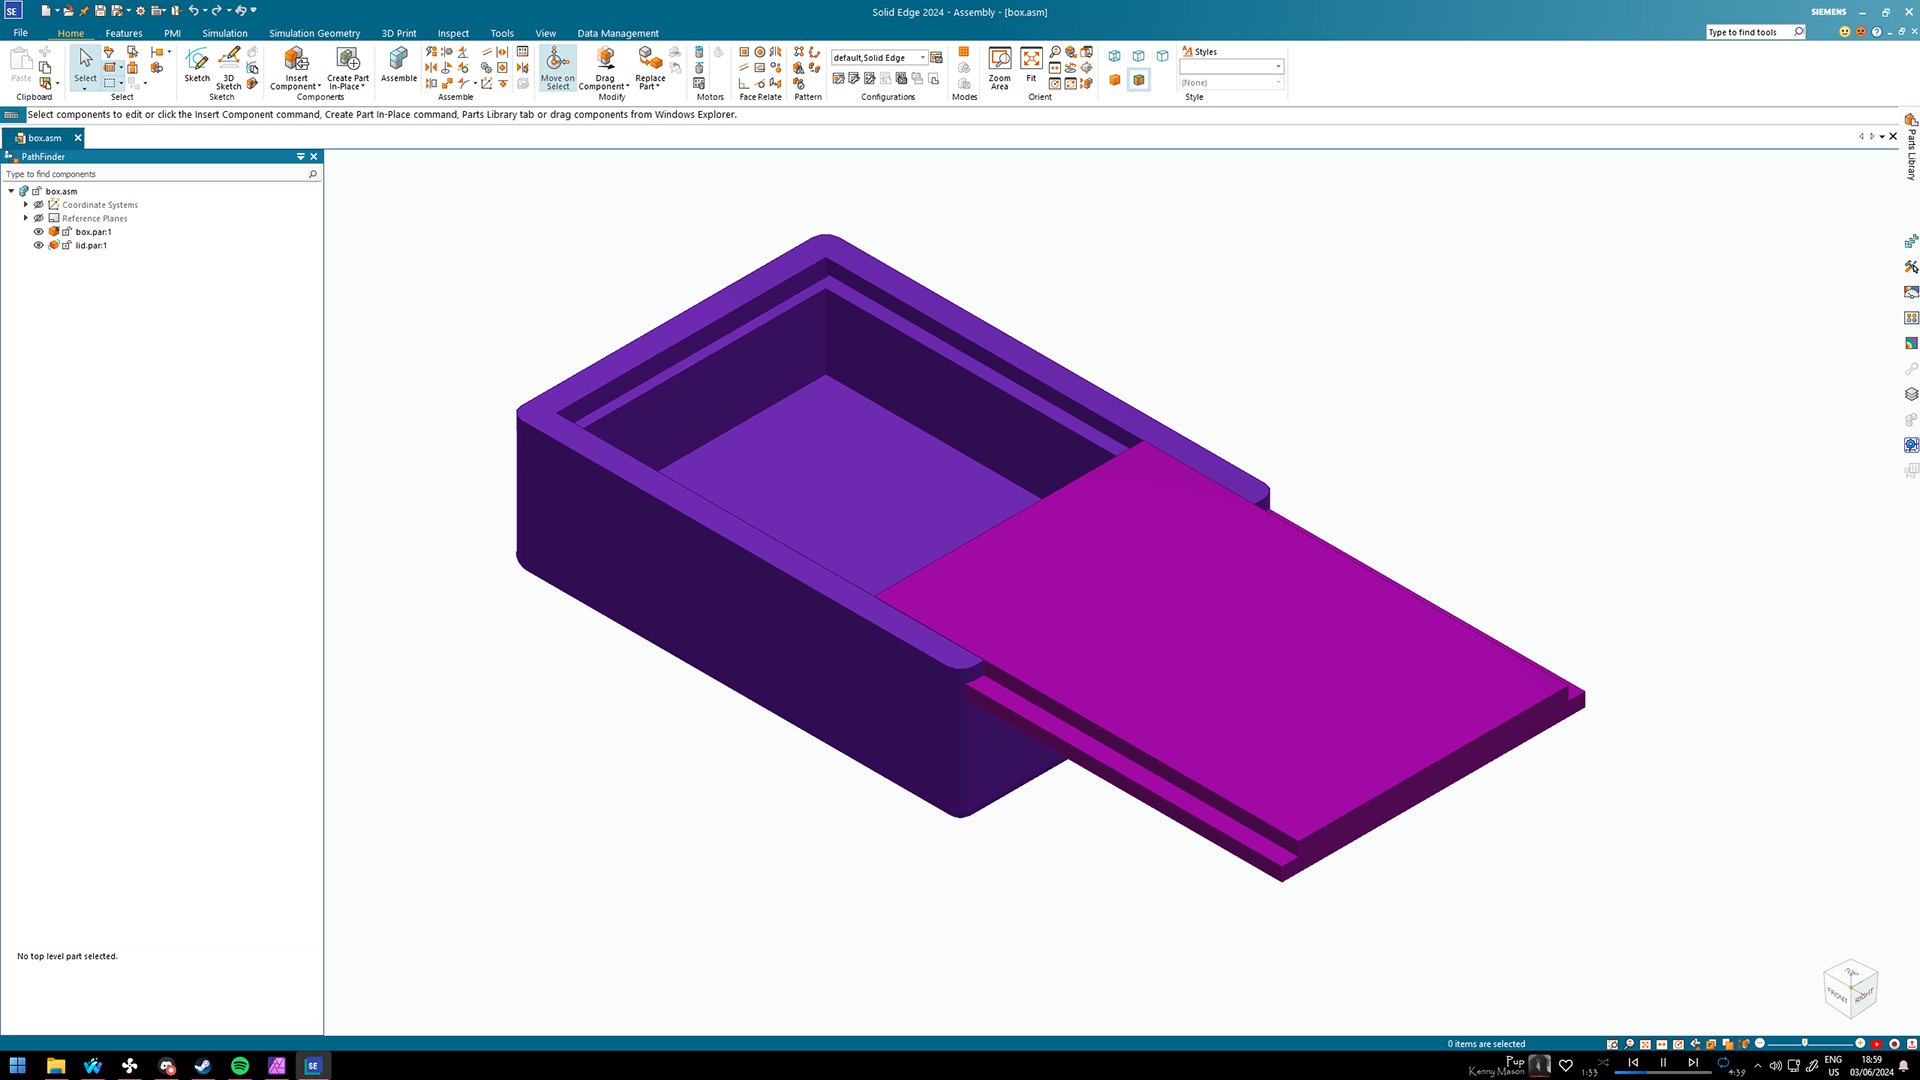Activate the Move on Select tool
The image size is (1920, 1080).
(558, 68)
